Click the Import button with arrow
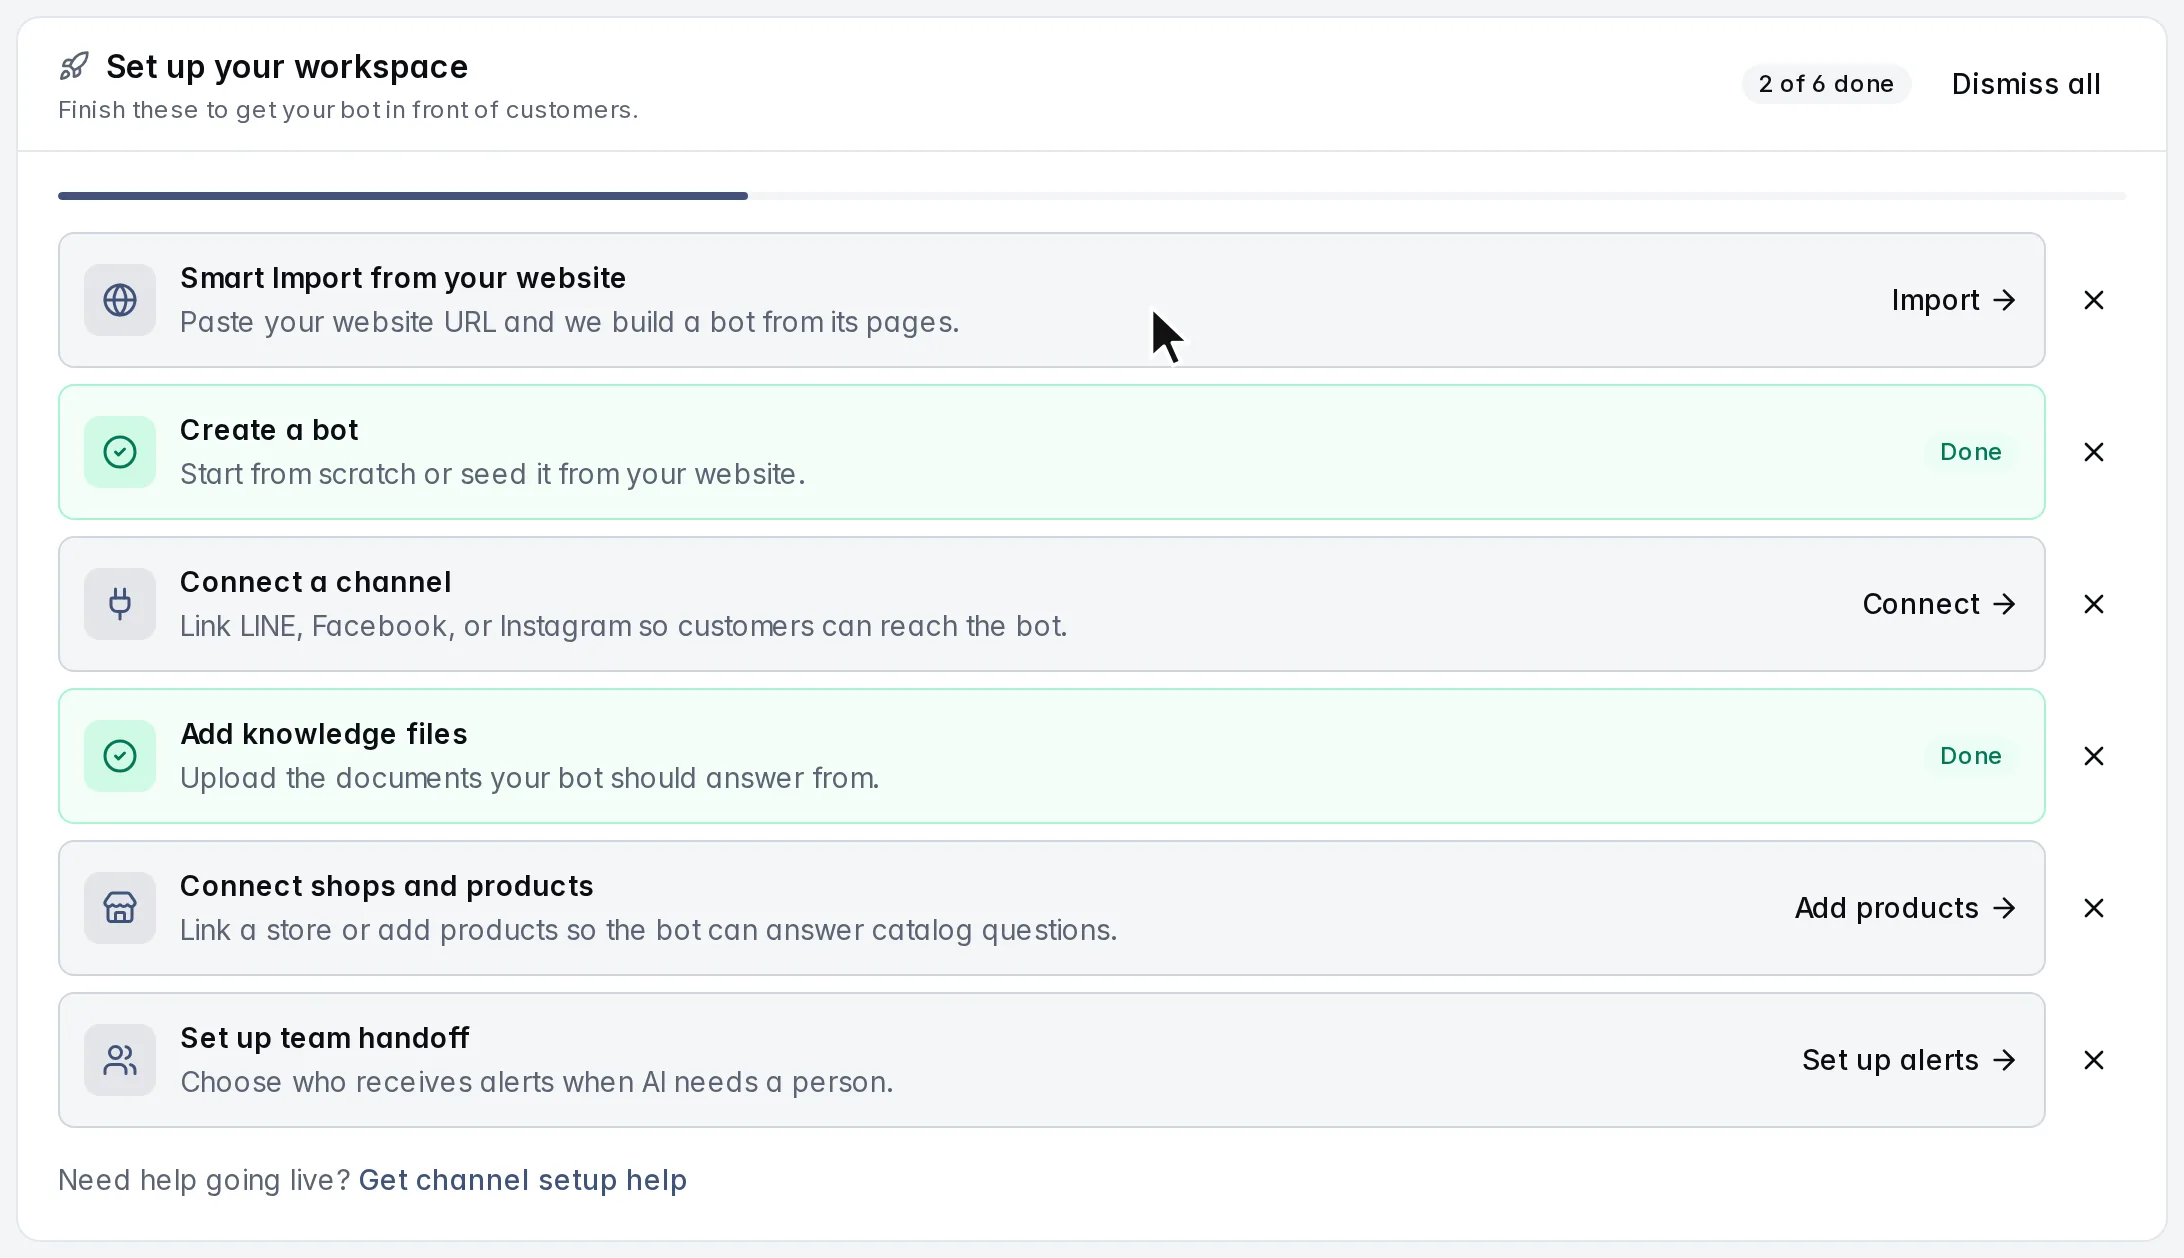This screenshot has height=1258, width=2184. tap(1953, 300)
